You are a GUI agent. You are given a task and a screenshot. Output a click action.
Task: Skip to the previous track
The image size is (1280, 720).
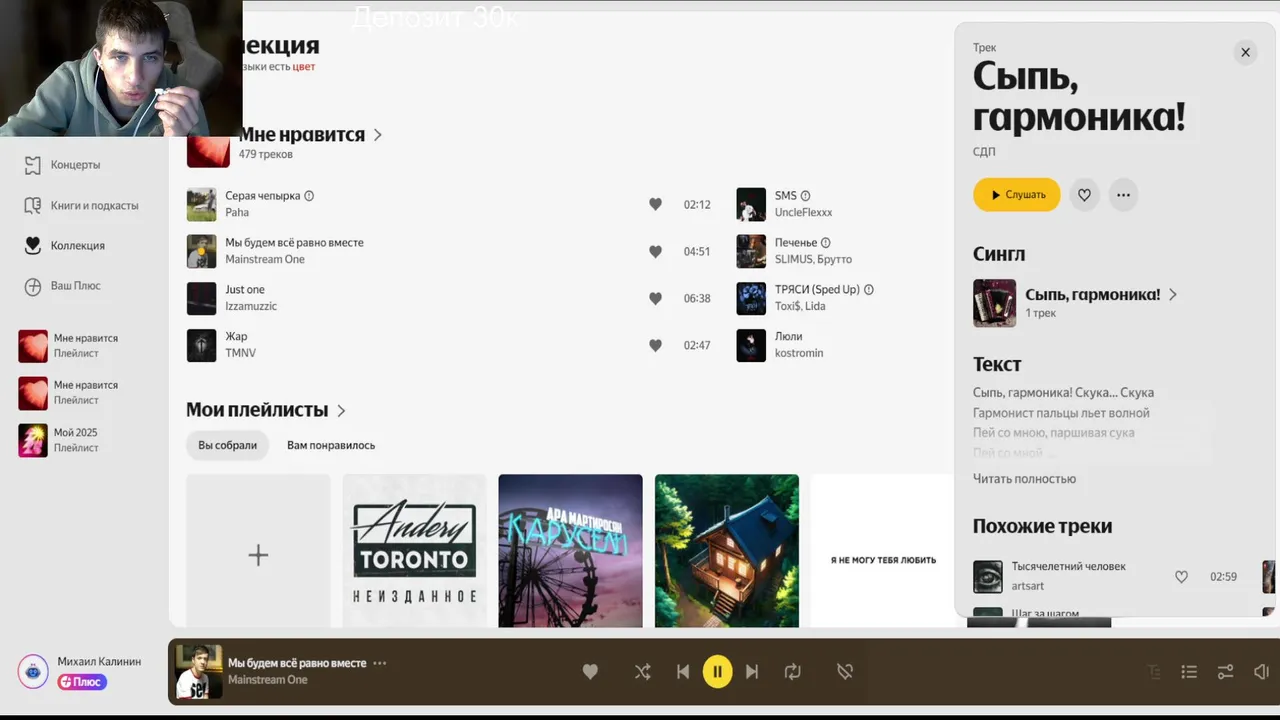coord(683,672)
